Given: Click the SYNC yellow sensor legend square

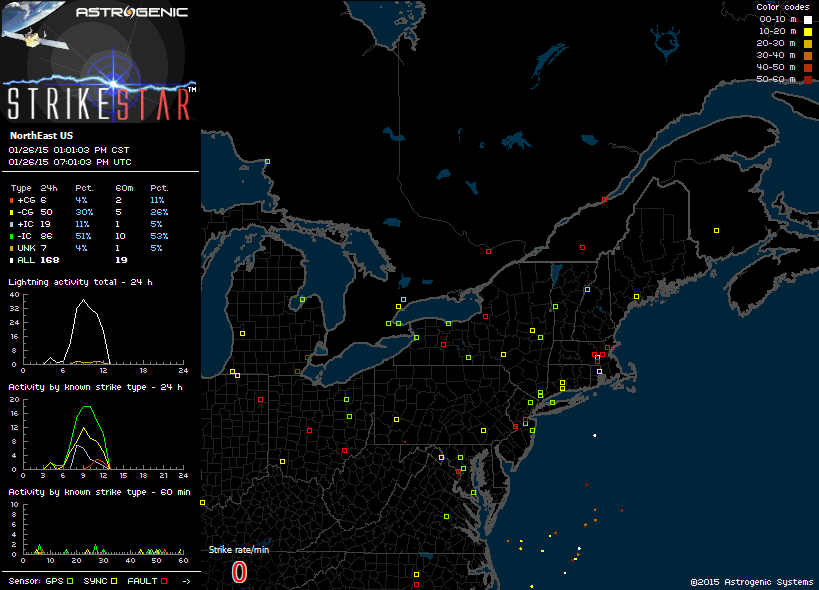Looking at the screenshot, I should point(114,581).
